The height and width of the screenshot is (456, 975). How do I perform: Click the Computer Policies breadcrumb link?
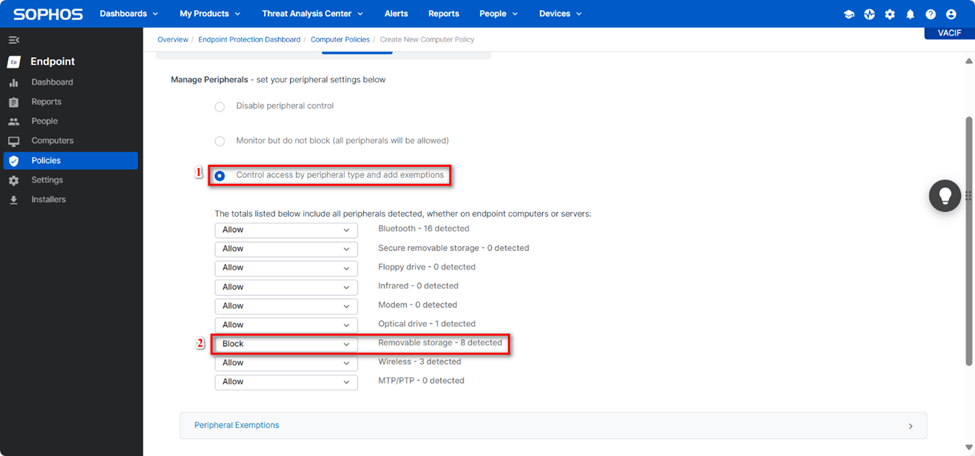coord(339,40)
